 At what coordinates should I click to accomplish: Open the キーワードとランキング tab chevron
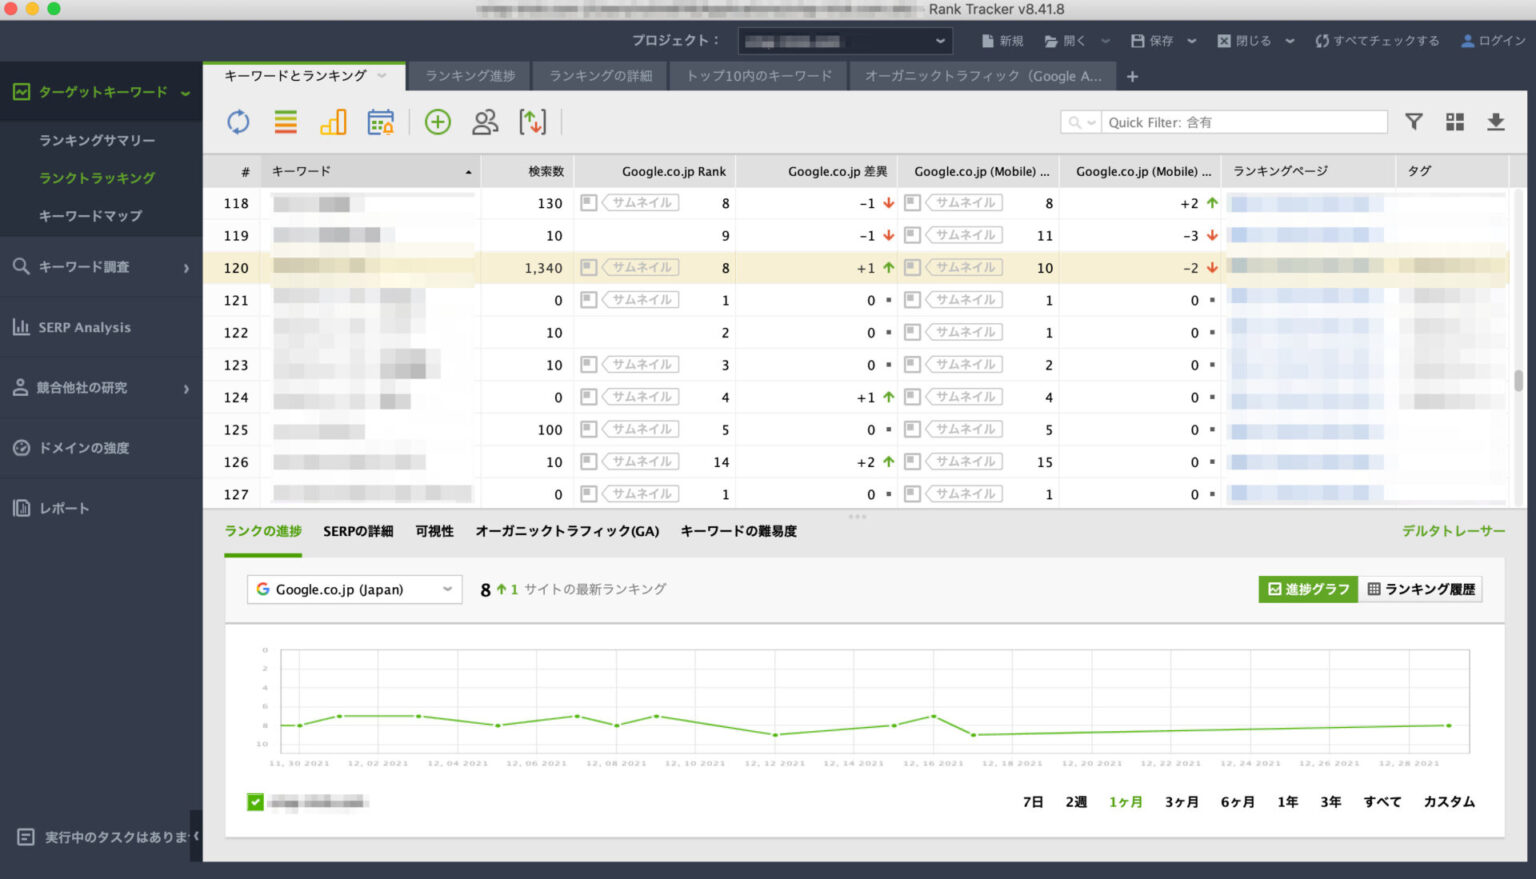(382, 76)
